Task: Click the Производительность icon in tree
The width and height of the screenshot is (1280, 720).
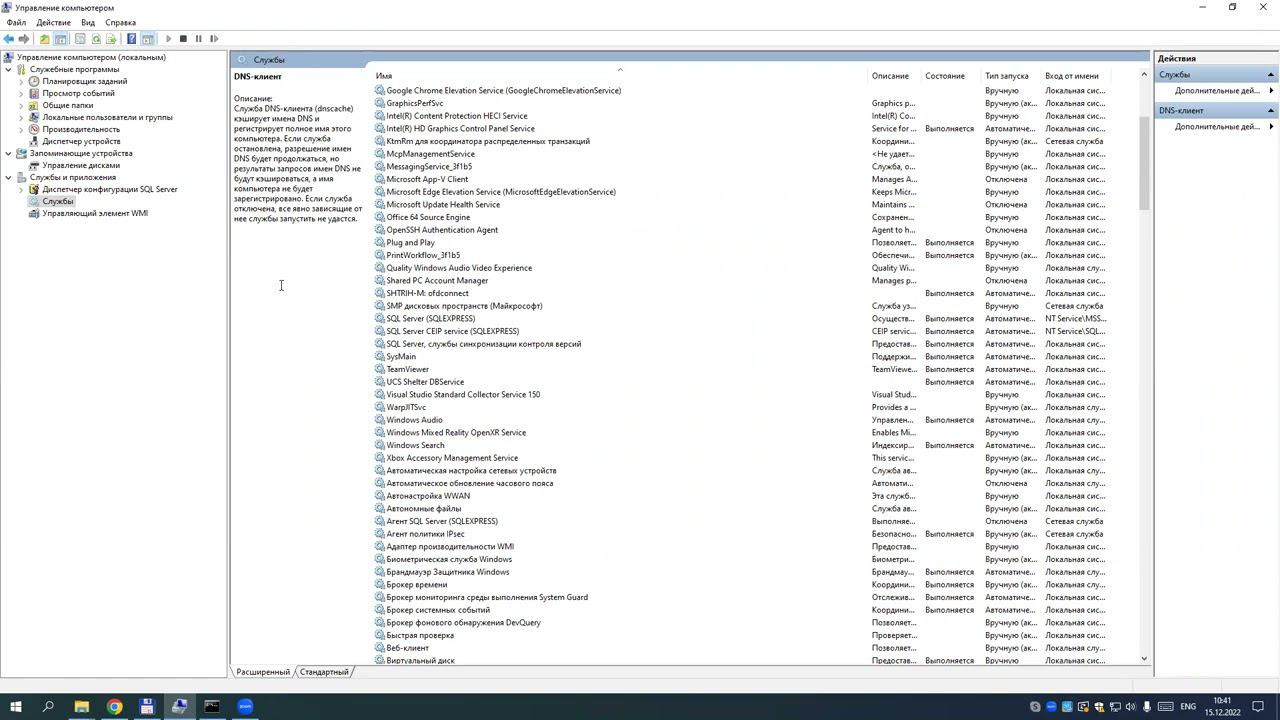Action: pos(34,129)
